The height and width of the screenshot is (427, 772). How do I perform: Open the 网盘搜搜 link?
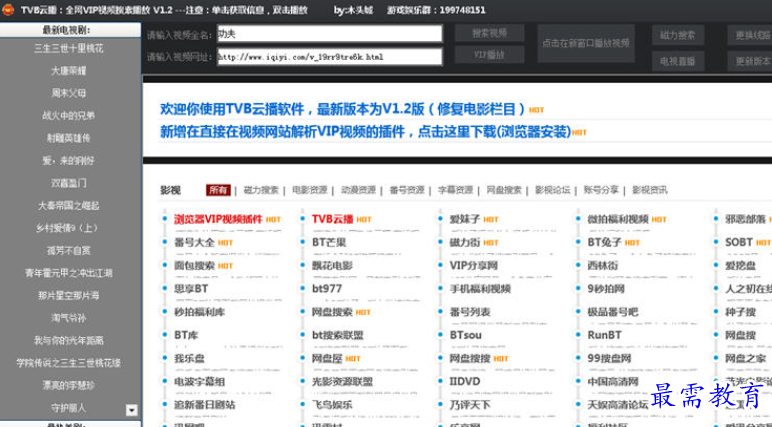[x=470, y=358]
